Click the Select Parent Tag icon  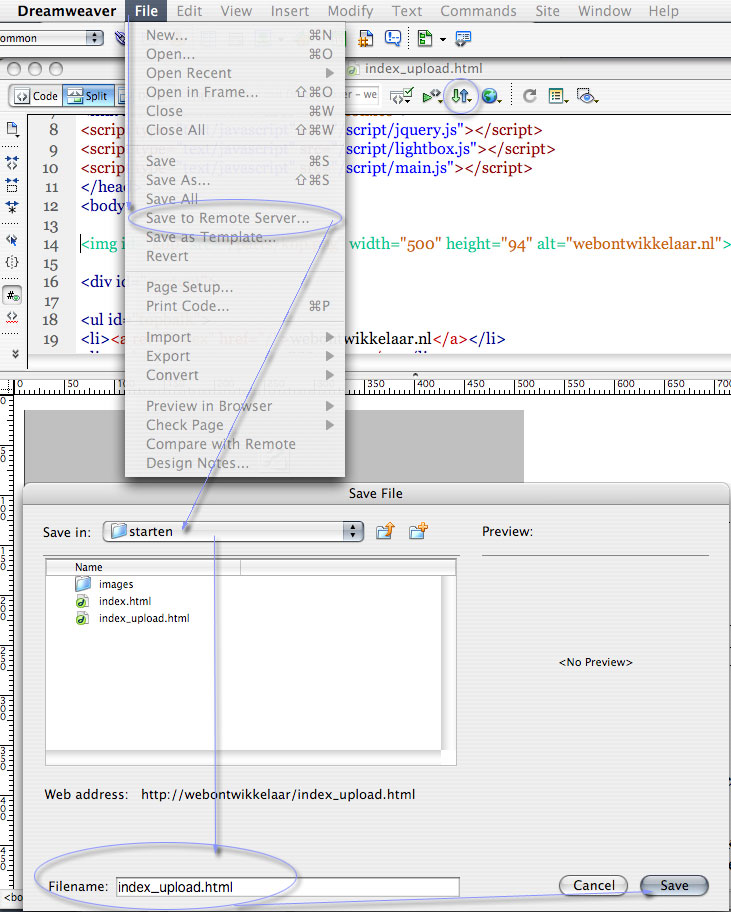click(12, 239)
